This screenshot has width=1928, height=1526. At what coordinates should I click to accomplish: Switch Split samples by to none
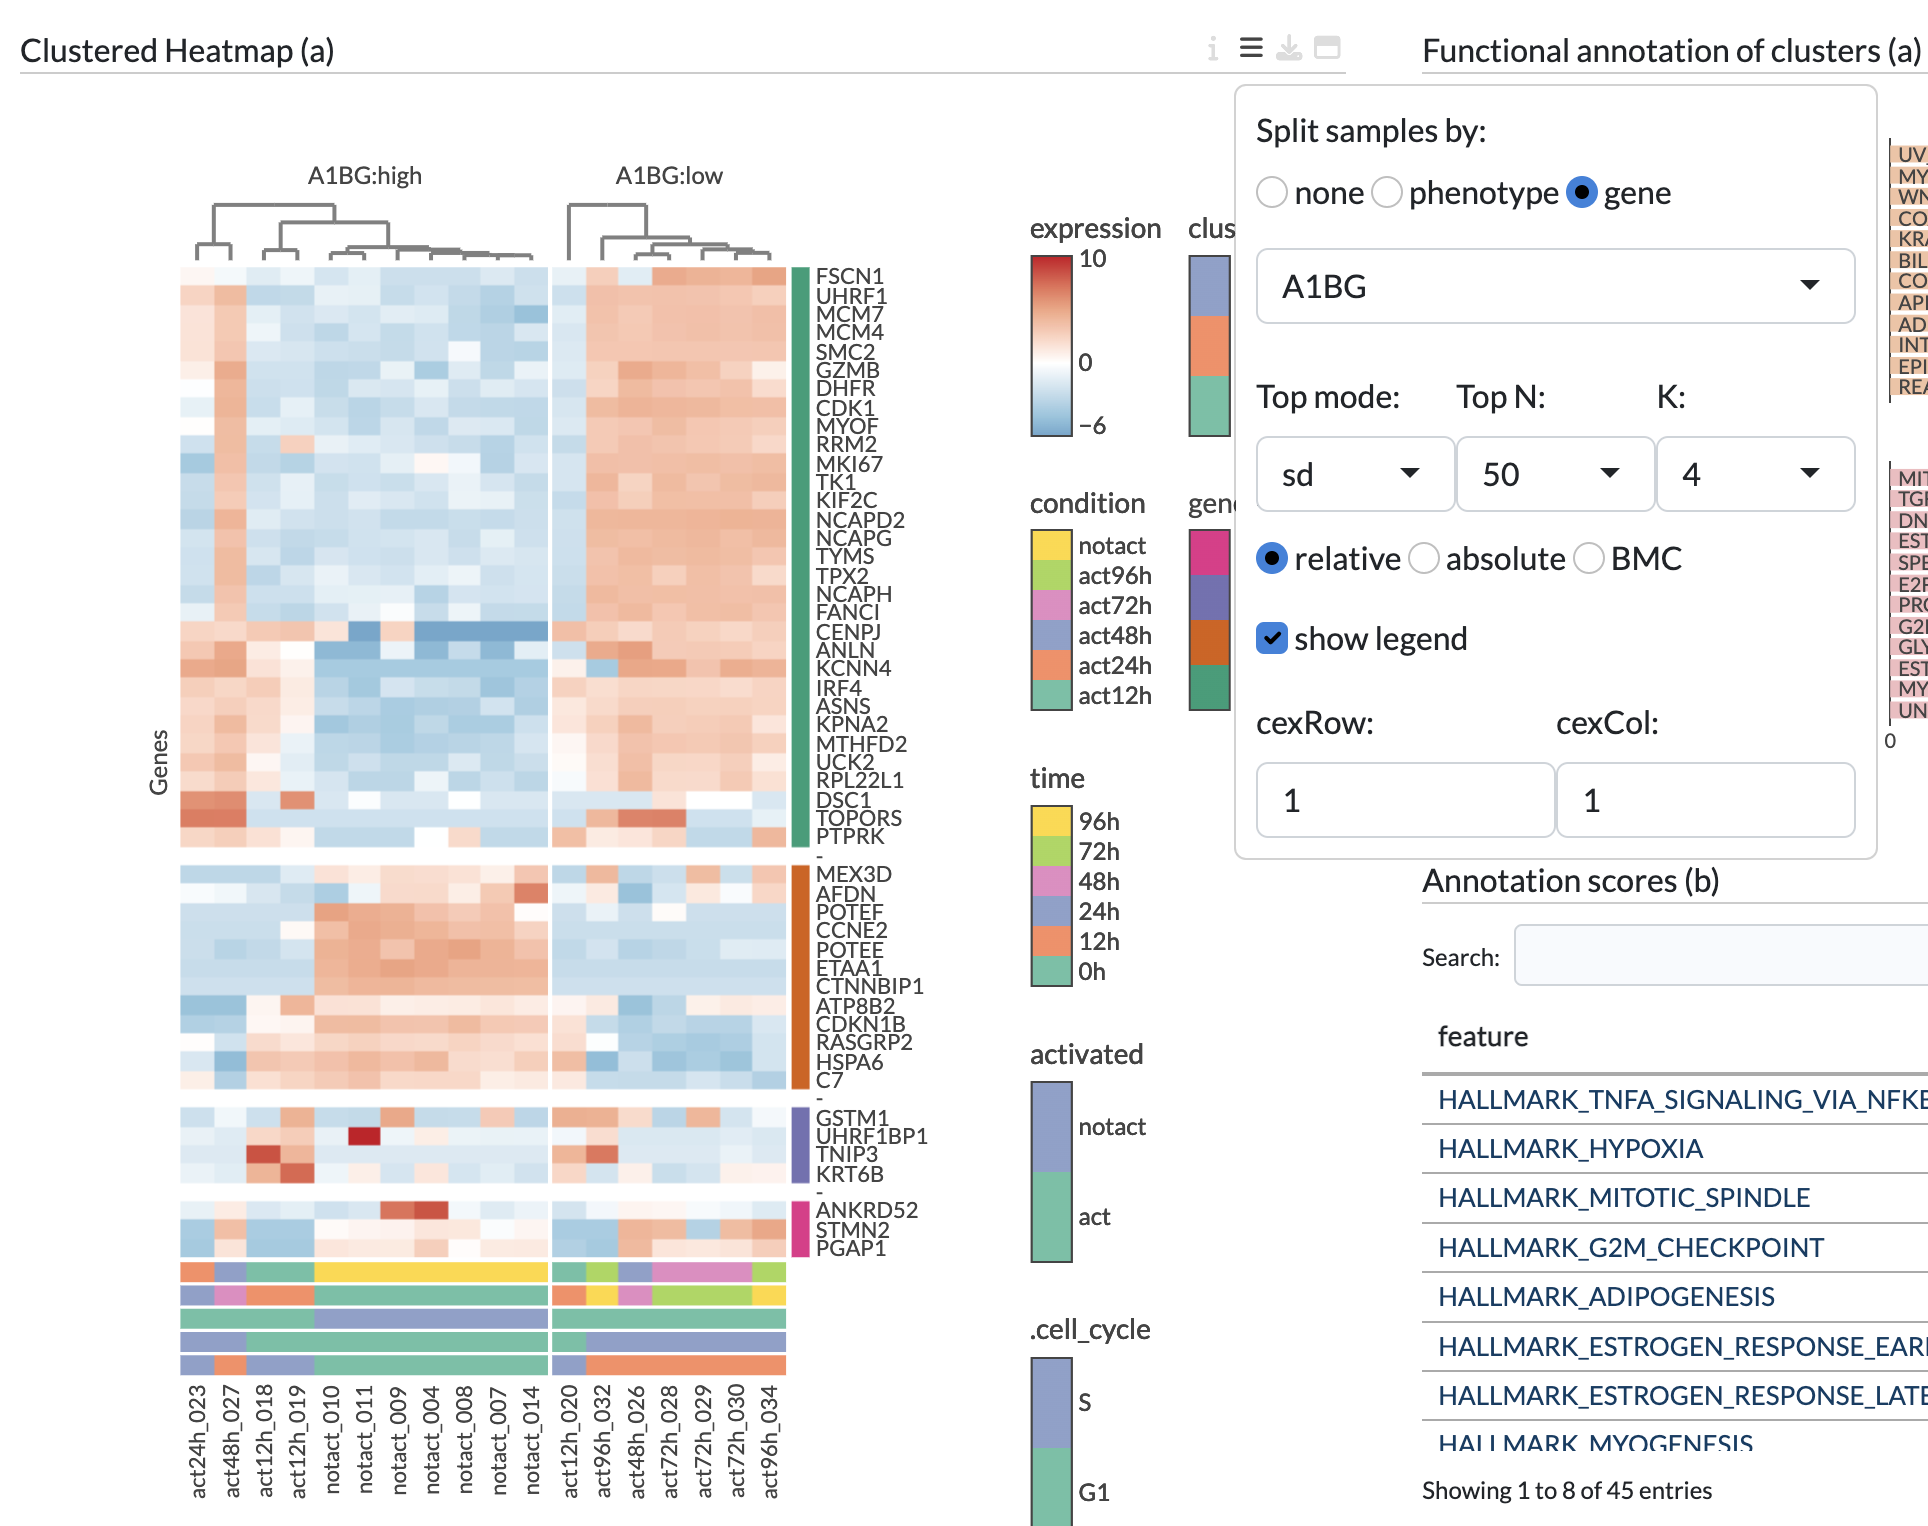pyautogui.click(x=1272, y=193)
